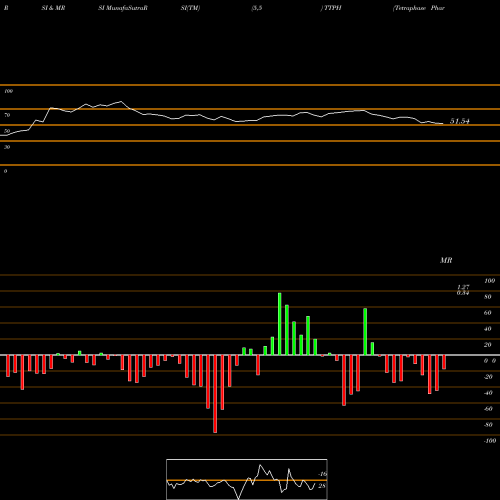Click the 'SI(TM)' header label
This screenshot has width=500, height=500.
(x=190, y=8)
